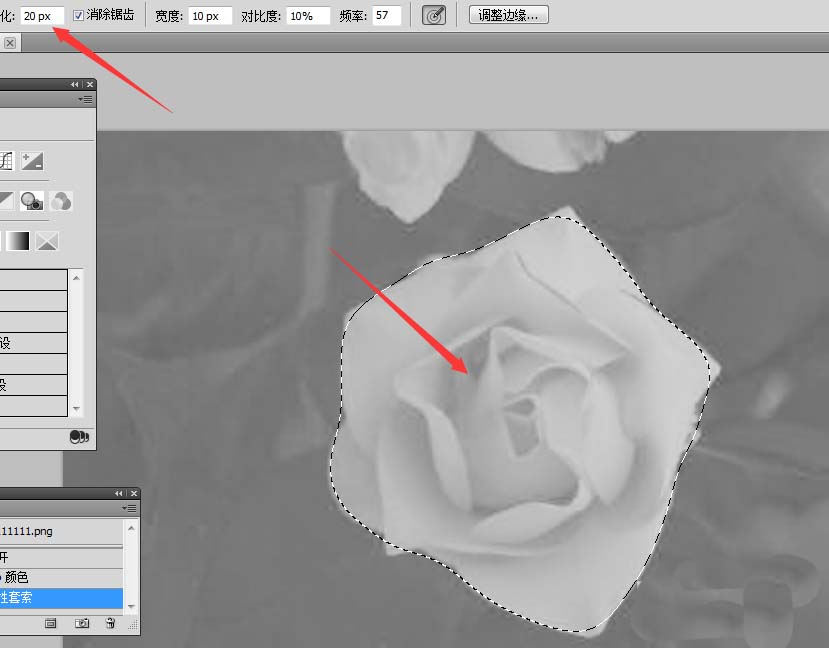Click the 调整边缘... button
The height and width of the screenshot is (648, 829).
(509, 15)
